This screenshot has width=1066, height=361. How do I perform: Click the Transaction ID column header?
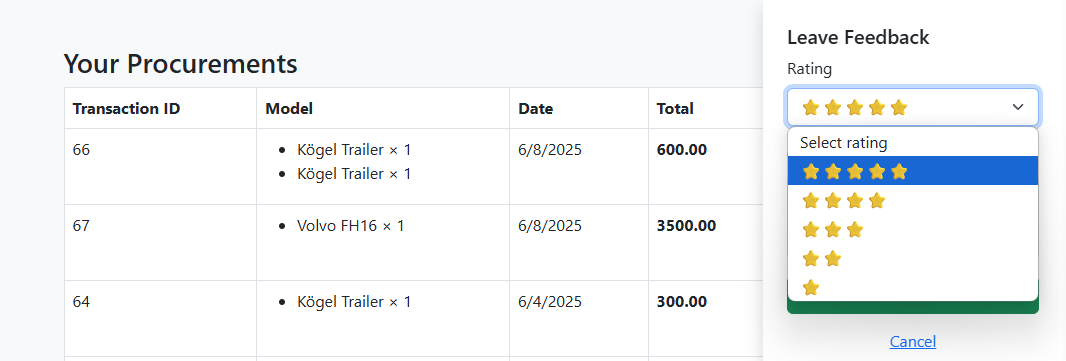point(126,108)
